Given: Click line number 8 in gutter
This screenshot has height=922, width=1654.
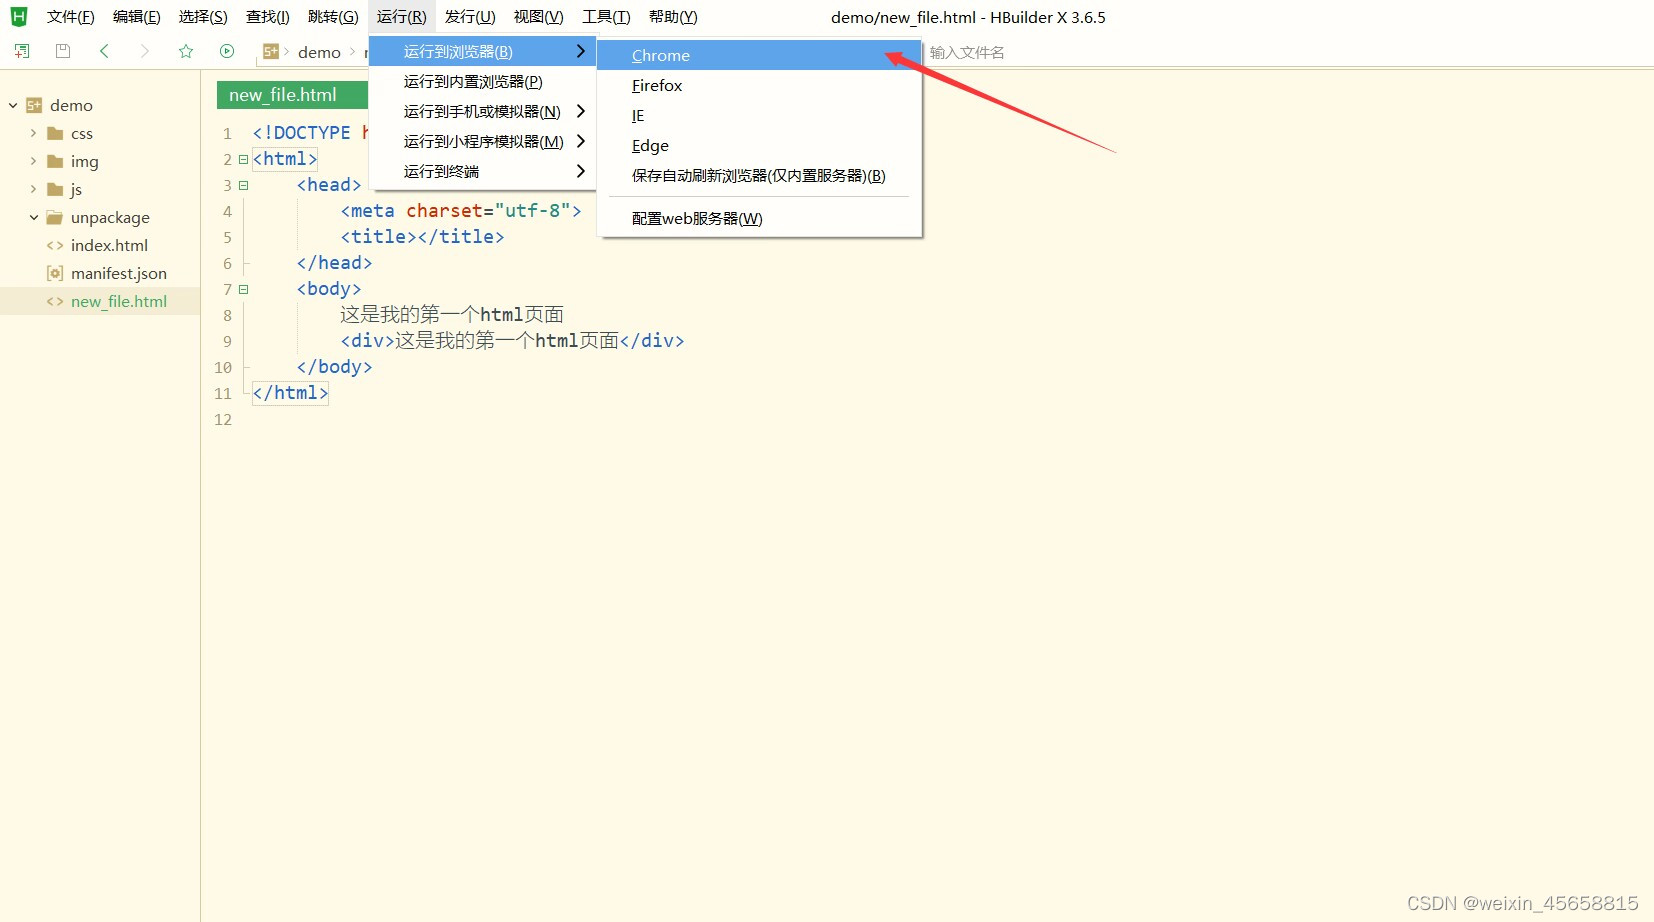Looking at the screenshot, I should [x=227, y=315].
